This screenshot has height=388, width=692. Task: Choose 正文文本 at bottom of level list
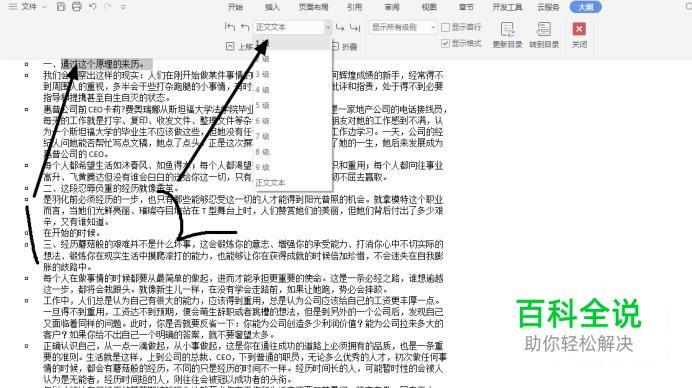point(292,183)
